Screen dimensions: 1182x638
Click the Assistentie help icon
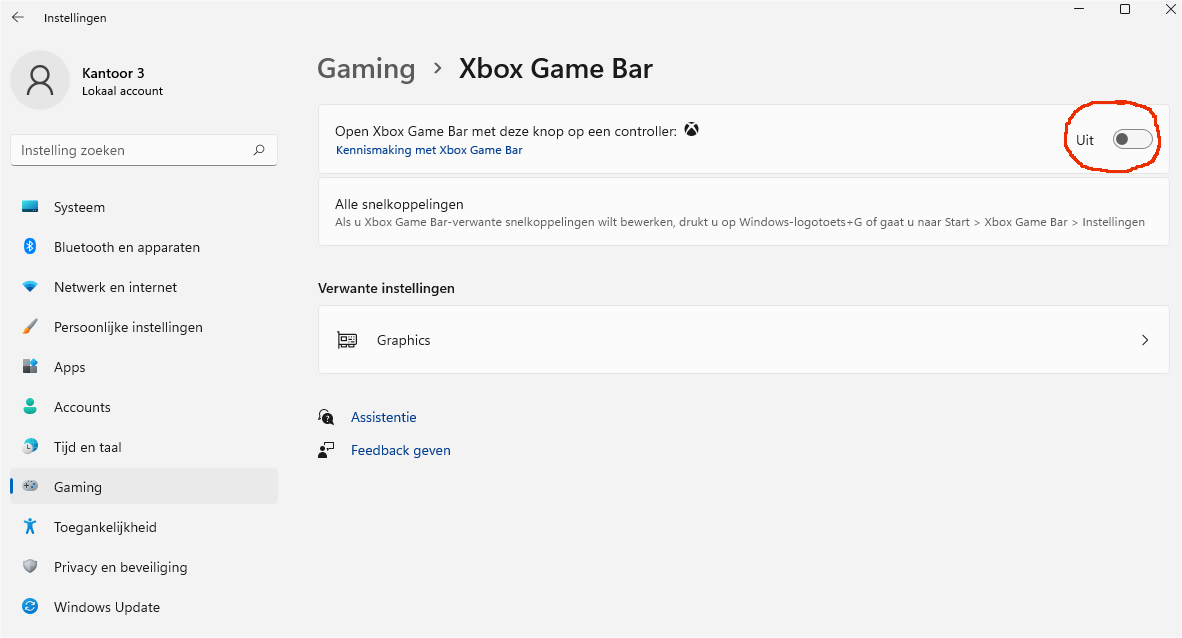click(x=326, y=417)
